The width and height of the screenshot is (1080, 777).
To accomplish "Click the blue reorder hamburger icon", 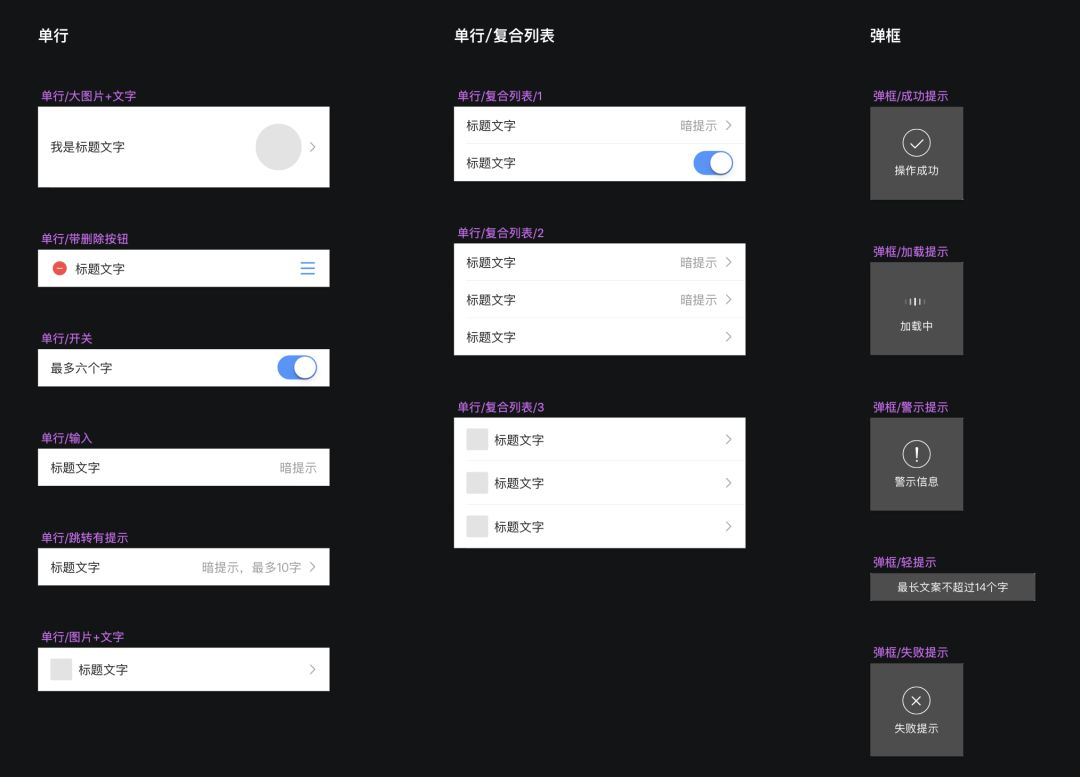I will [x=308, y=269].
